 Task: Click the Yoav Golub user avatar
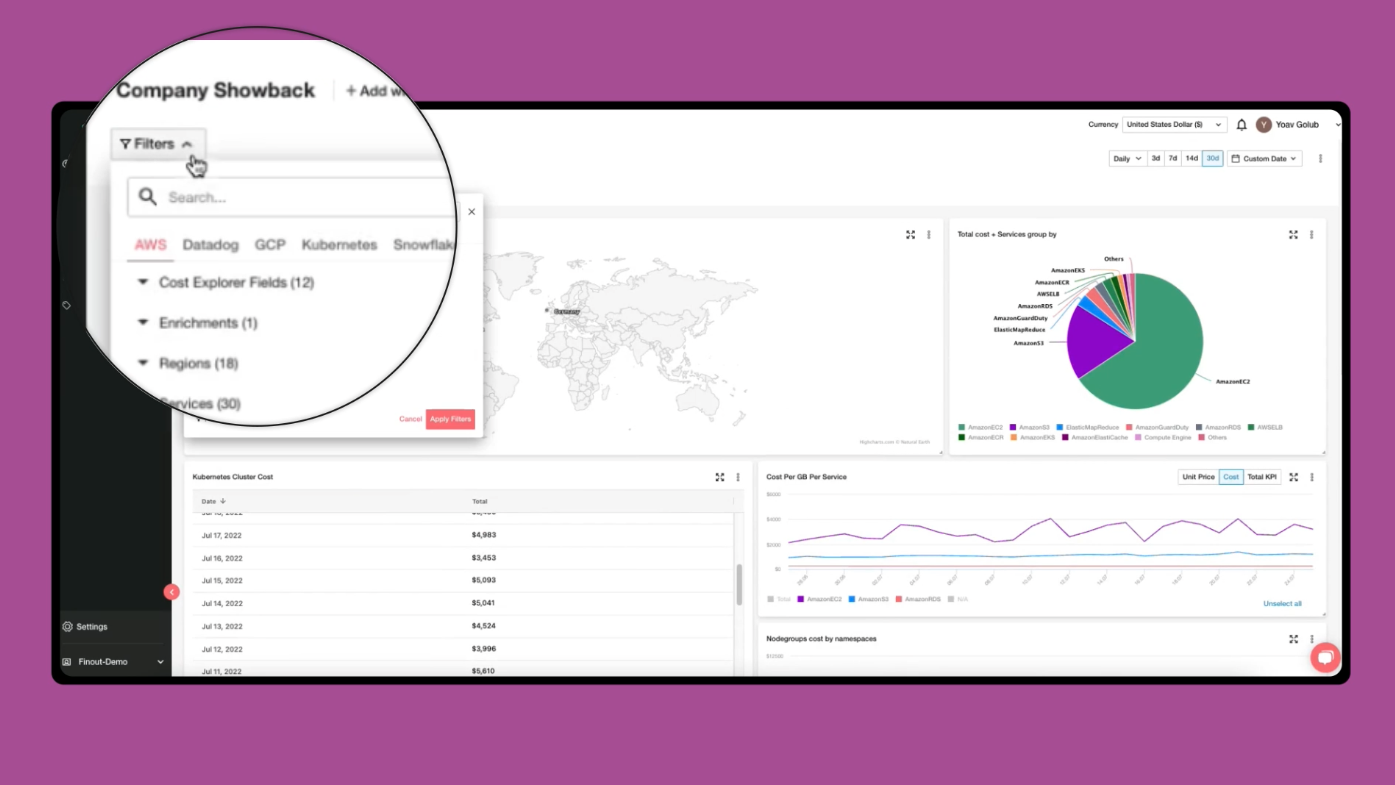point(1264,125)
